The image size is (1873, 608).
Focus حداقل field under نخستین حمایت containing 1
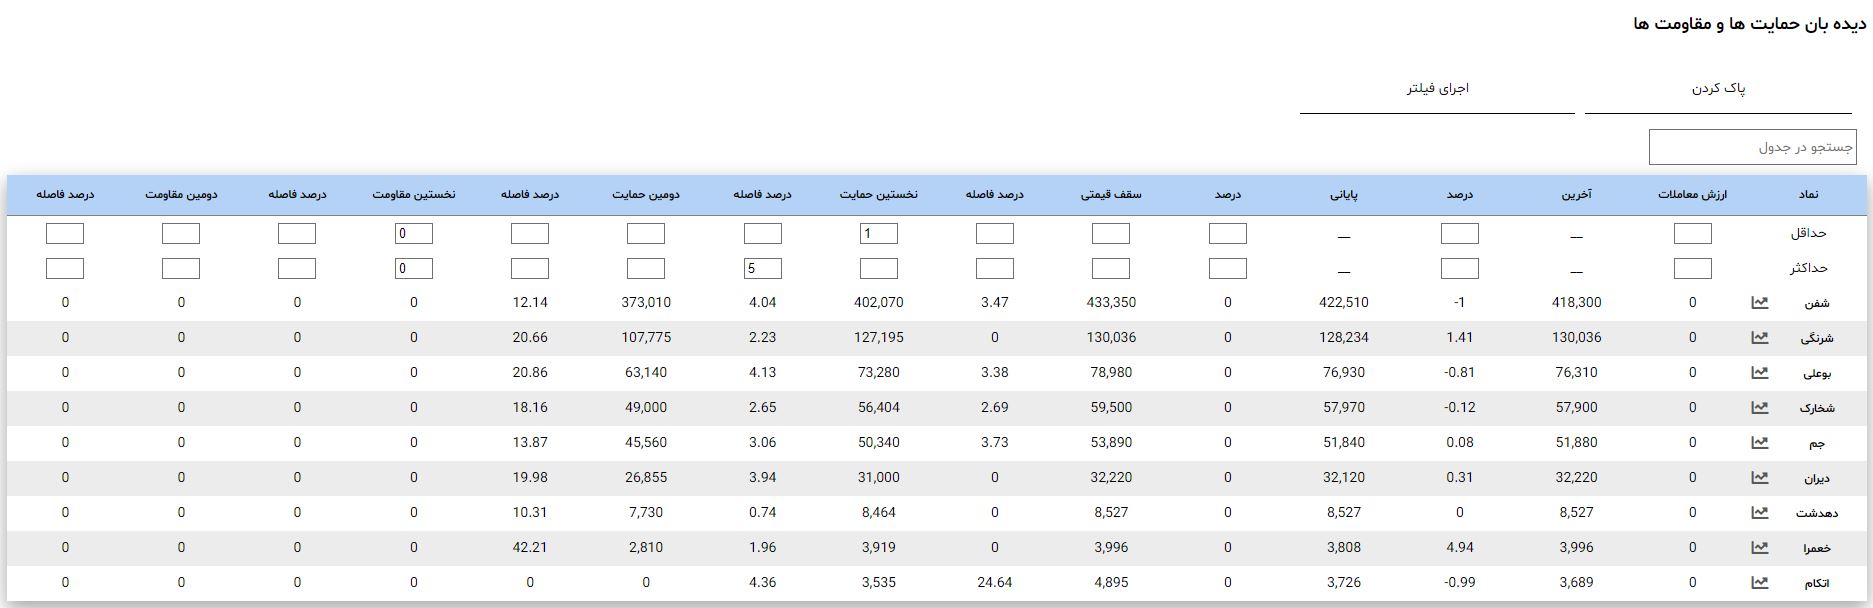(879, 233)
